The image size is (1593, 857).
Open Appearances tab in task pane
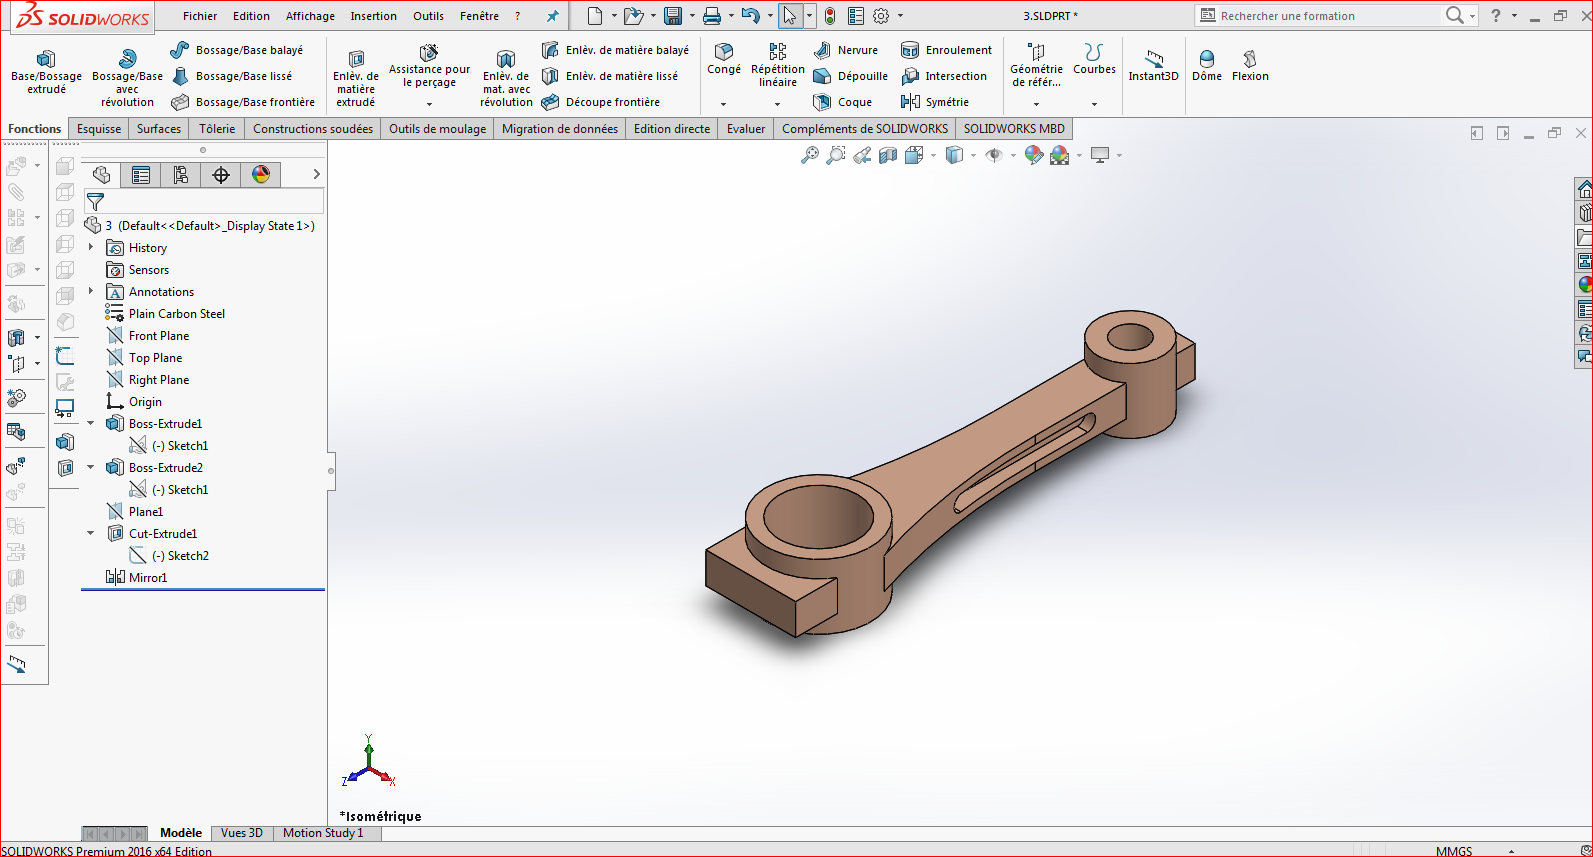point(1585,285)
